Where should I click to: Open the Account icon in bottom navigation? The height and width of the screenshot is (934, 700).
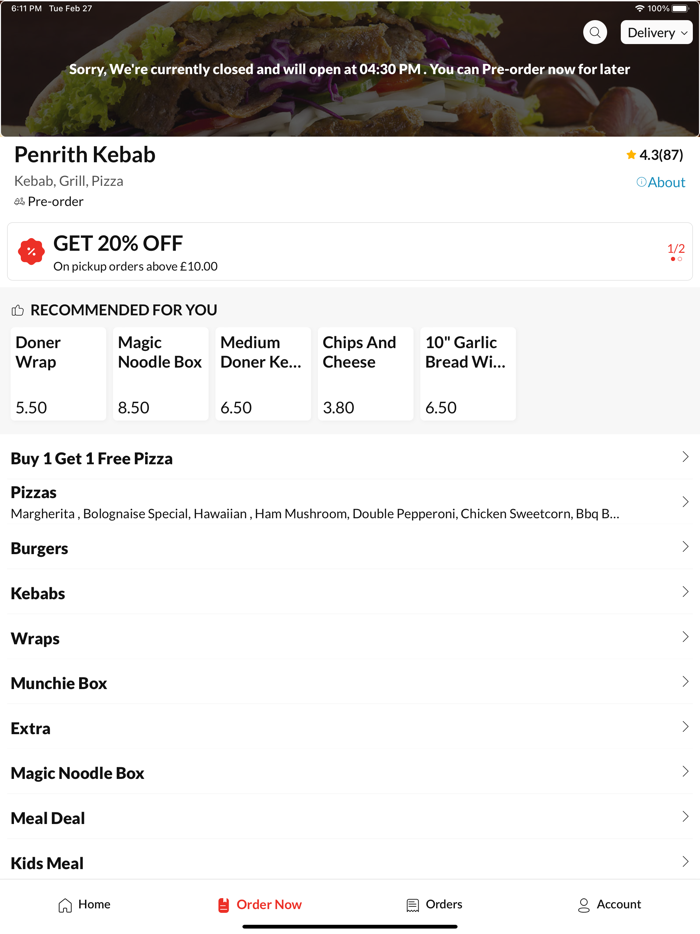[x=582, y=905]
